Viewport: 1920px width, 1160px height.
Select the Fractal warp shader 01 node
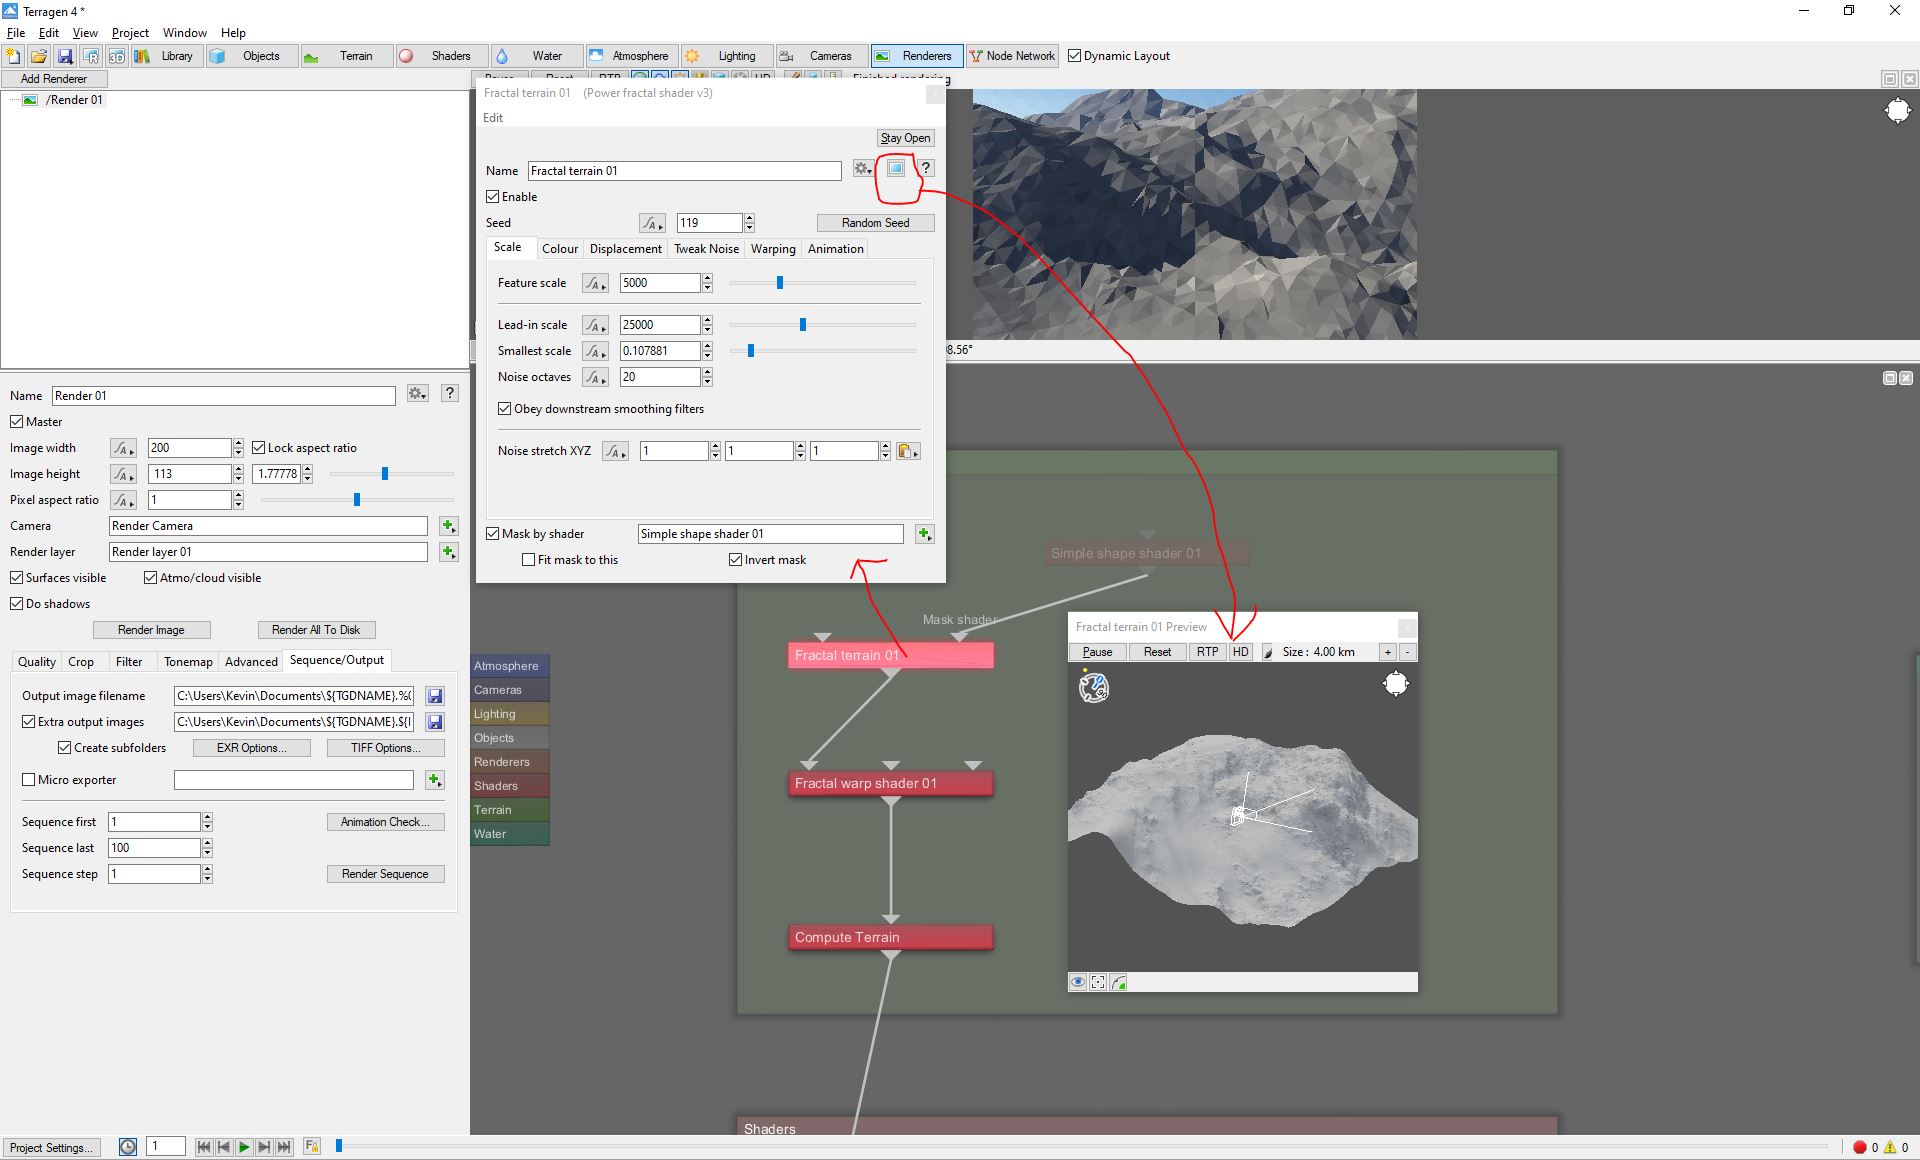(x=890, y=783)
